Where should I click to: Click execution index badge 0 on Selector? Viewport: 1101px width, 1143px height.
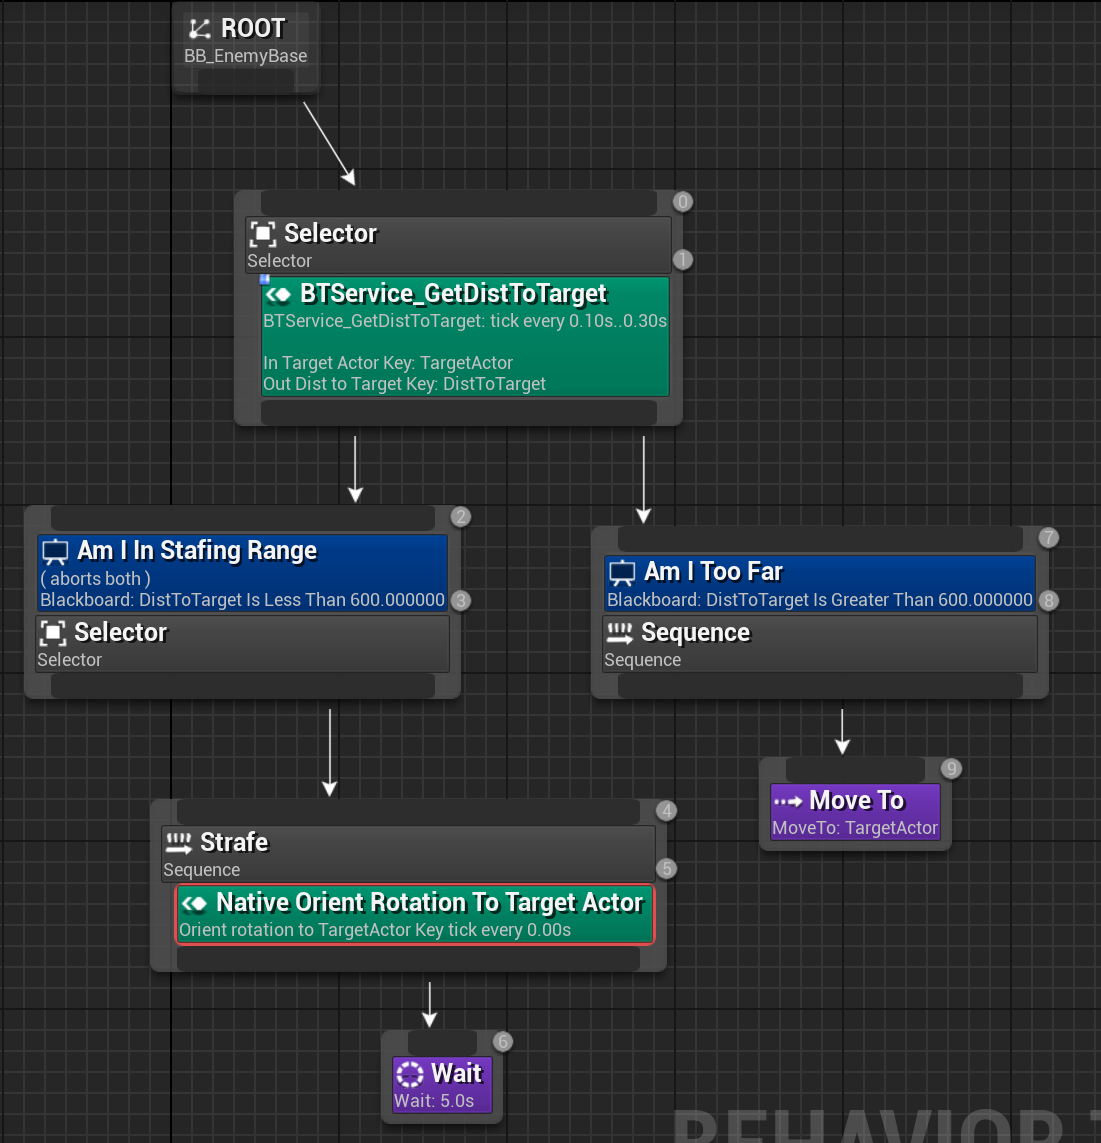(683, 202)
